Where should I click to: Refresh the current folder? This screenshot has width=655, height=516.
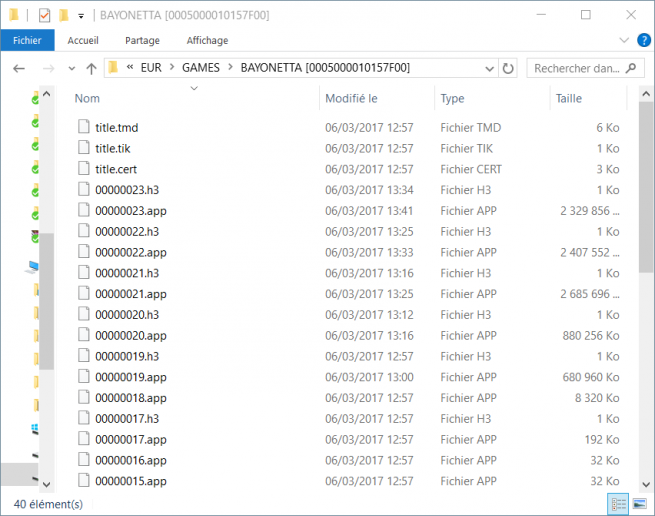tap(508, 68)
